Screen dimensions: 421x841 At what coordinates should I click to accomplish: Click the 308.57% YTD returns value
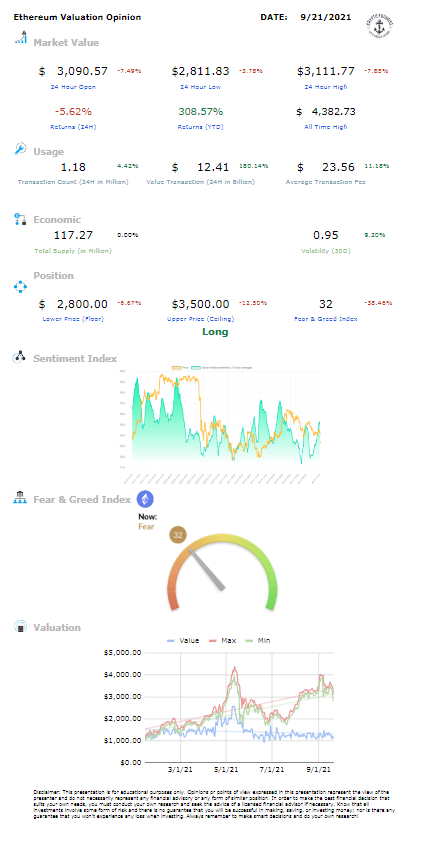pyautogui.click(x=201, y=112)
